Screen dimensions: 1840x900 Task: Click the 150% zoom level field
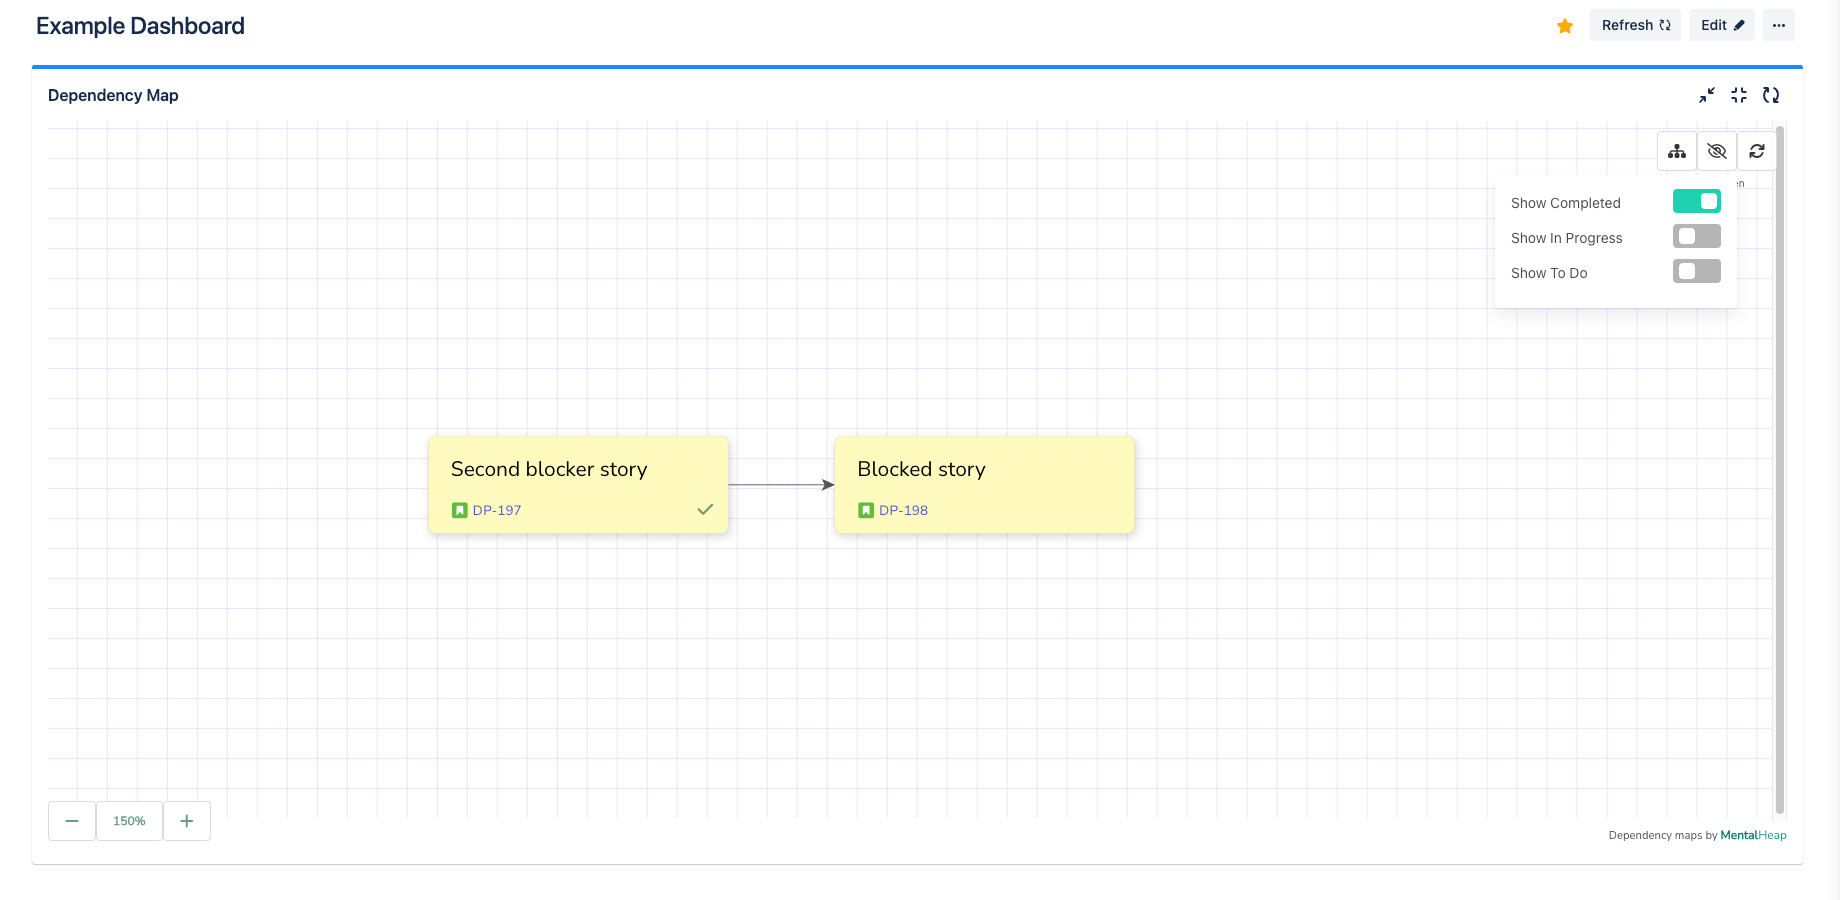point(129,821)
